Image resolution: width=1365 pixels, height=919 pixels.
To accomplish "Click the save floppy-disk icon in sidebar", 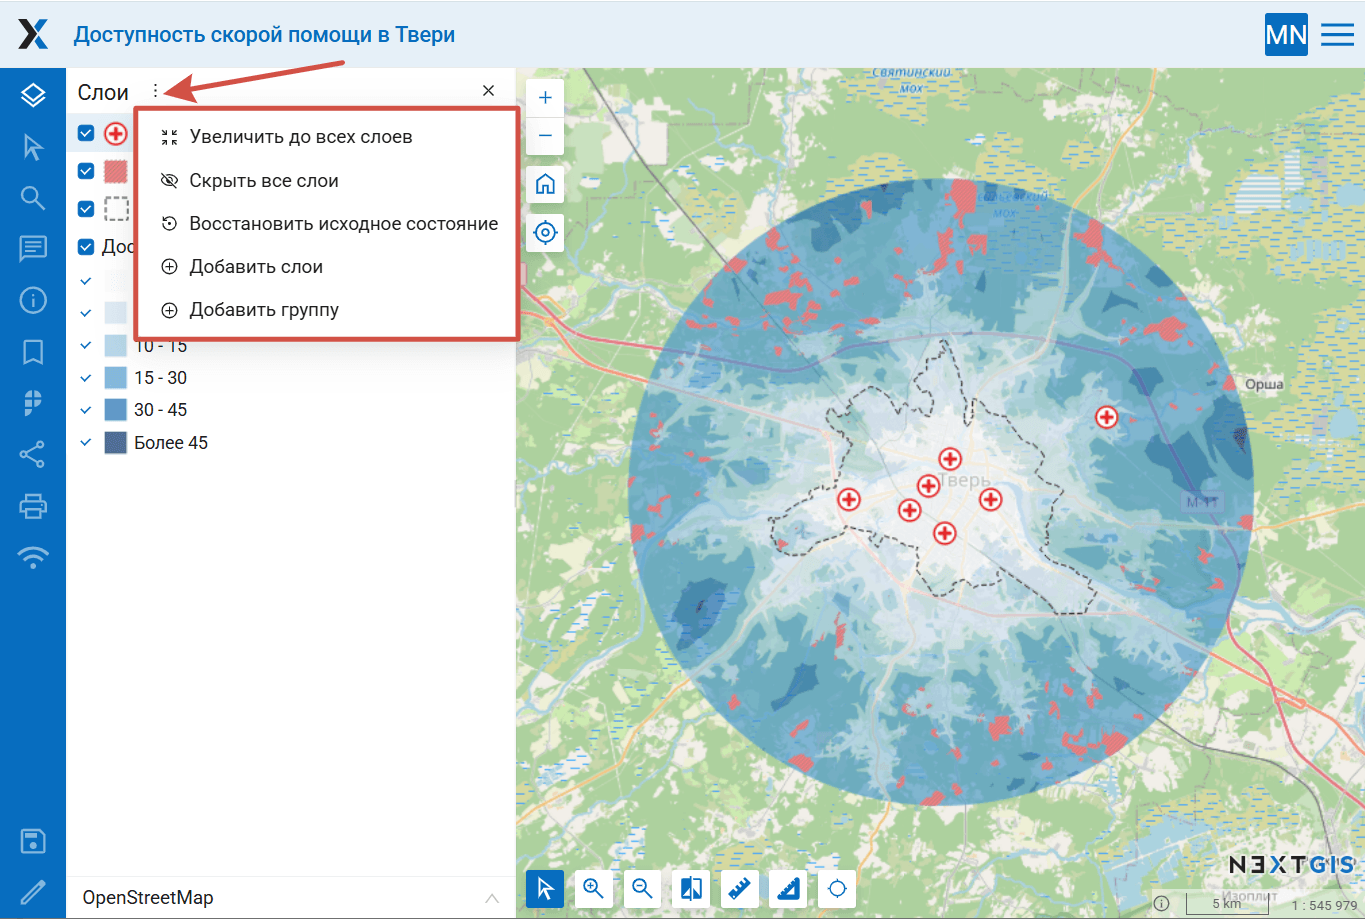I will tap(33, 841).
